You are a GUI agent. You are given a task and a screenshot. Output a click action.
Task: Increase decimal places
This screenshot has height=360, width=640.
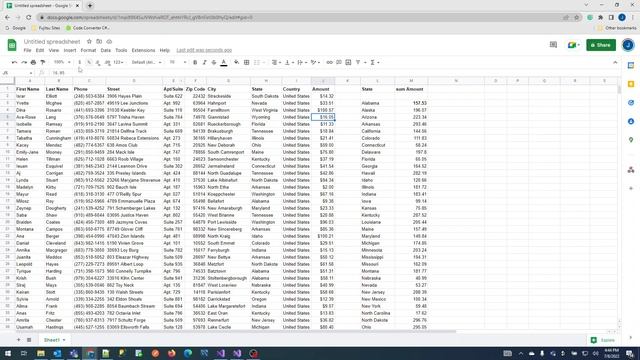click(x=107, y=62)
